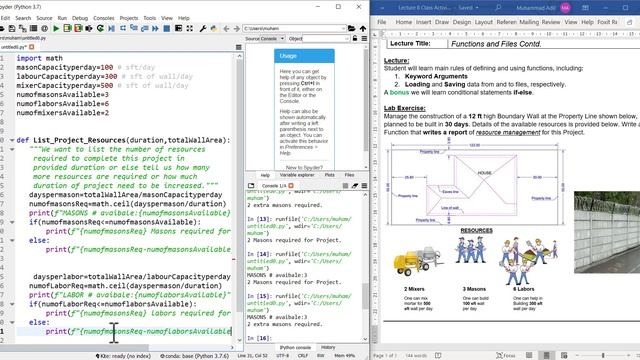The height and width of the screenshot is (360, 640).
Task: Switch Word to Print Layout view
Action: (x=547, y=355)
